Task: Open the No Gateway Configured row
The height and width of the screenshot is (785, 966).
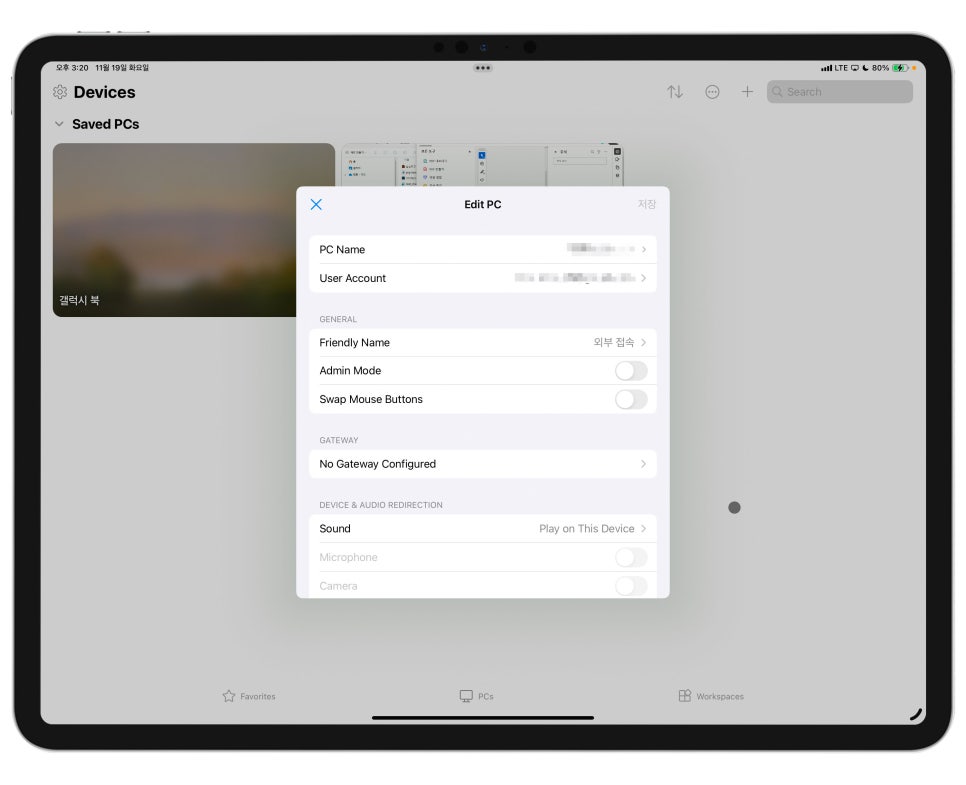Action: click(482, 464)
